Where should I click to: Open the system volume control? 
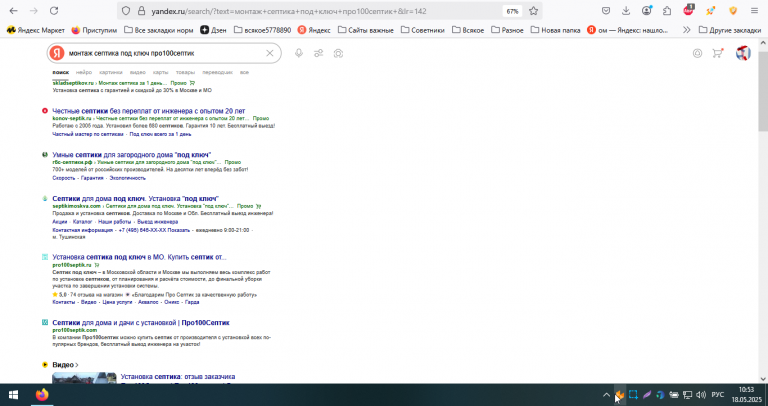(700, 395)
